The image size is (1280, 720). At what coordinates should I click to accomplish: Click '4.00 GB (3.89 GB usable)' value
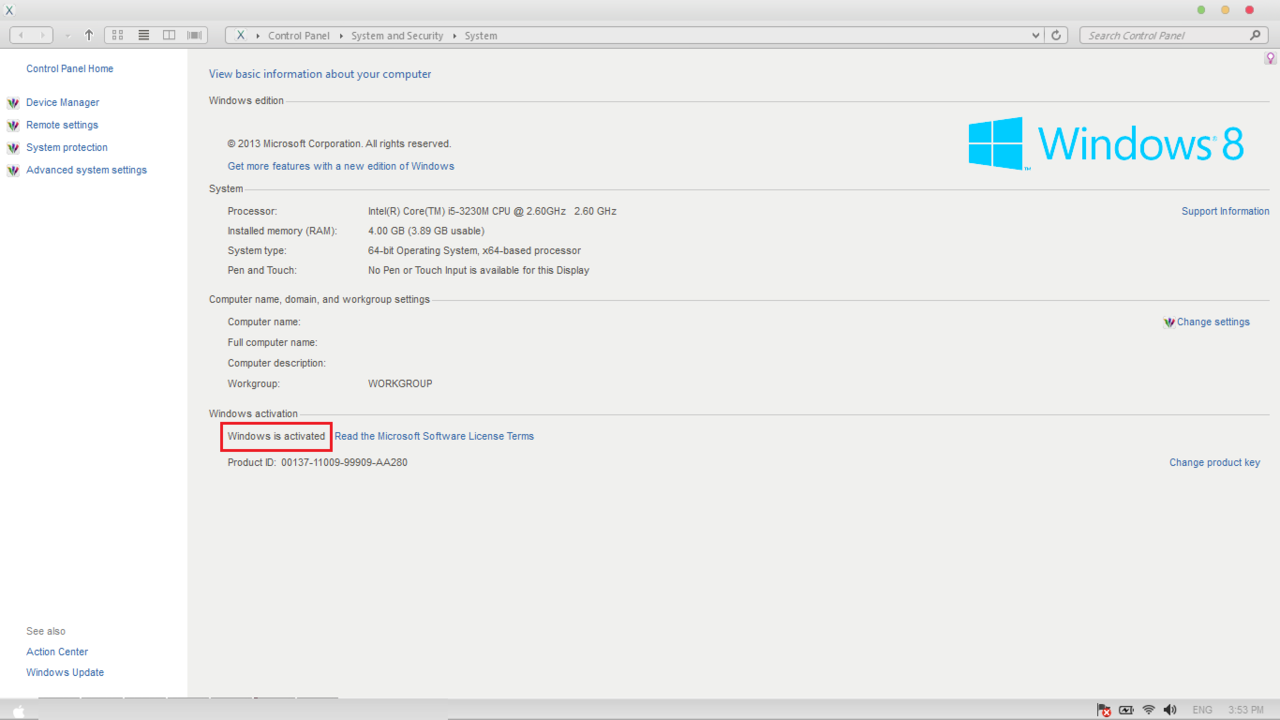pyautogui.click(x=426, y=231)
